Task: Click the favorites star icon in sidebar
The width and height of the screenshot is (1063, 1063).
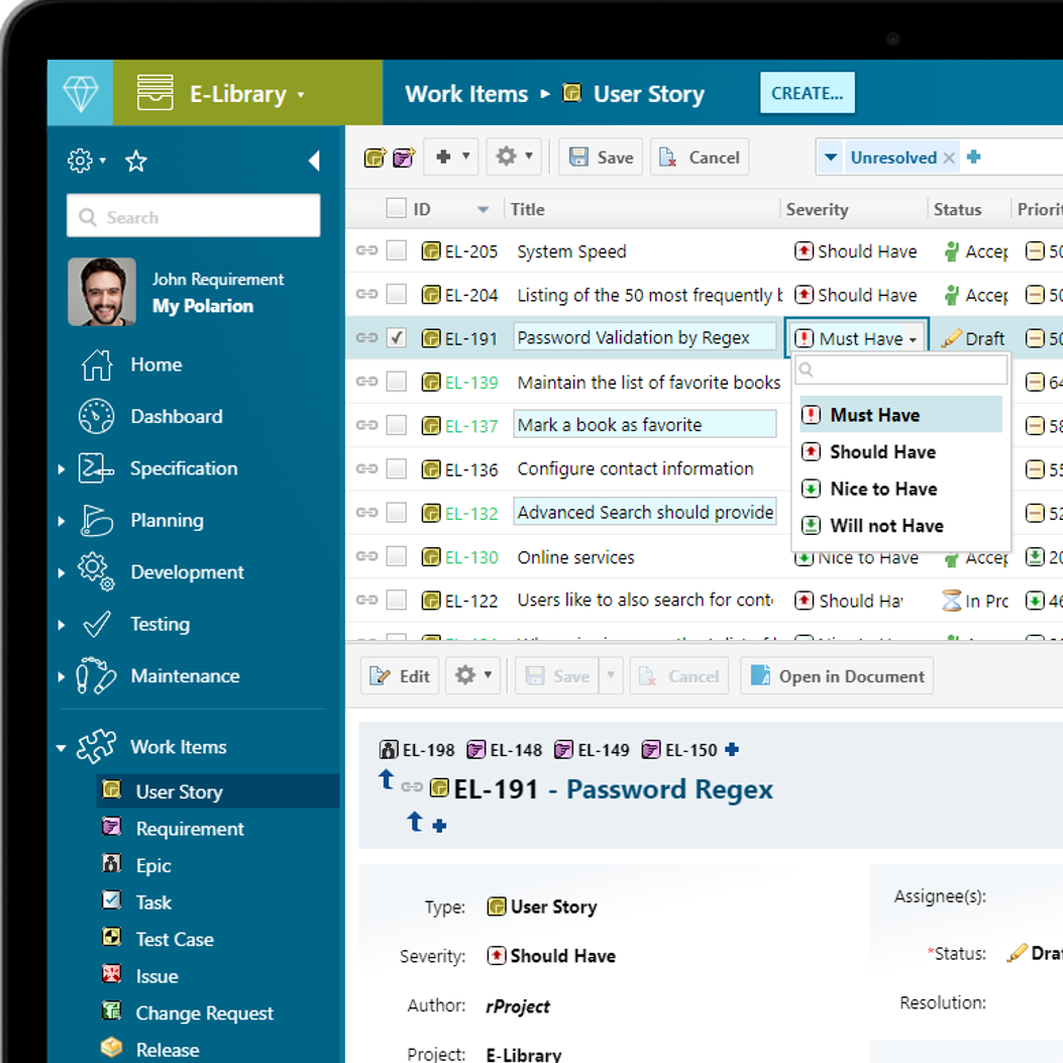Action: (136, 161)
